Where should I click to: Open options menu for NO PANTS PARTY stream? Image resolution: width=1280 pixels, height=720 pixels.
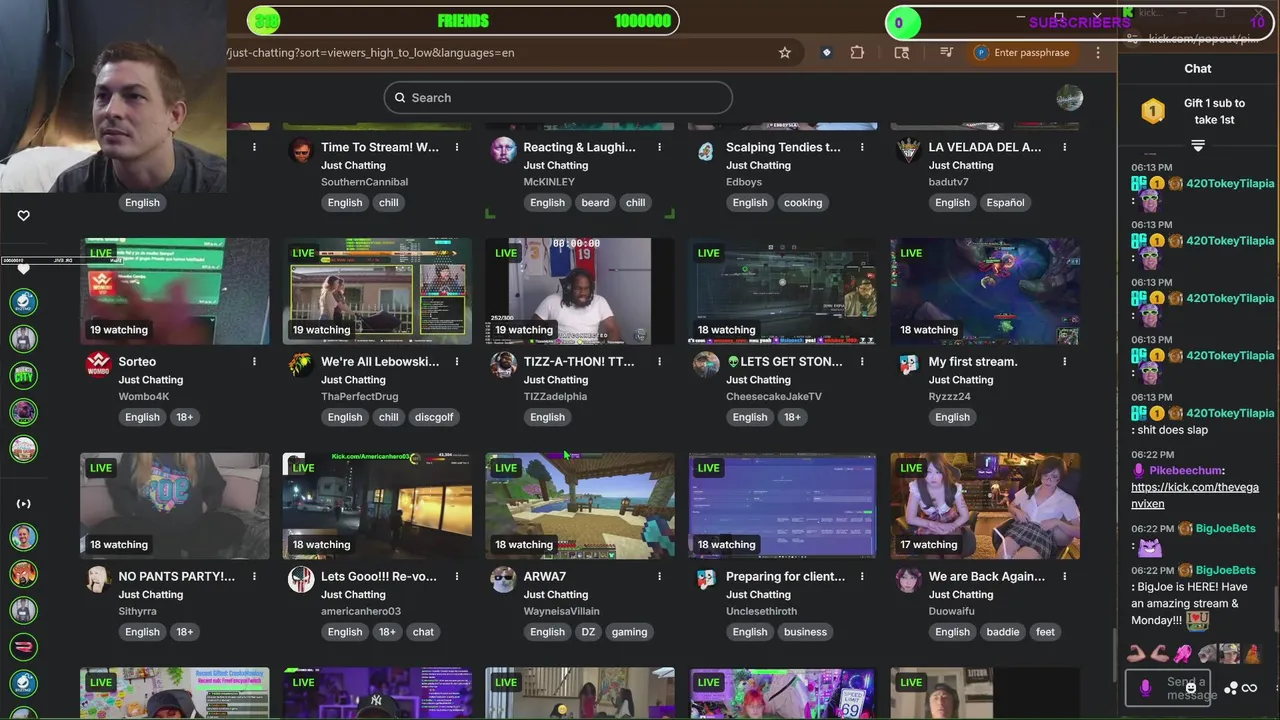tap(254, 577)
